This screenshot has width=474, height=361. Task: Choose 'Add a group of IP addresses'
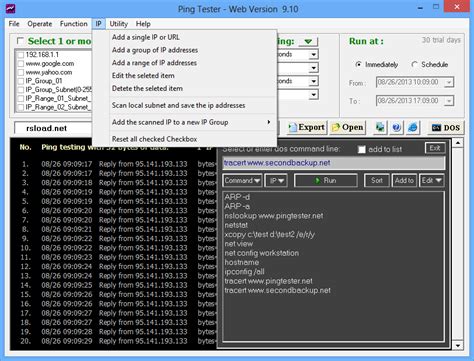(x=185, y=50)
